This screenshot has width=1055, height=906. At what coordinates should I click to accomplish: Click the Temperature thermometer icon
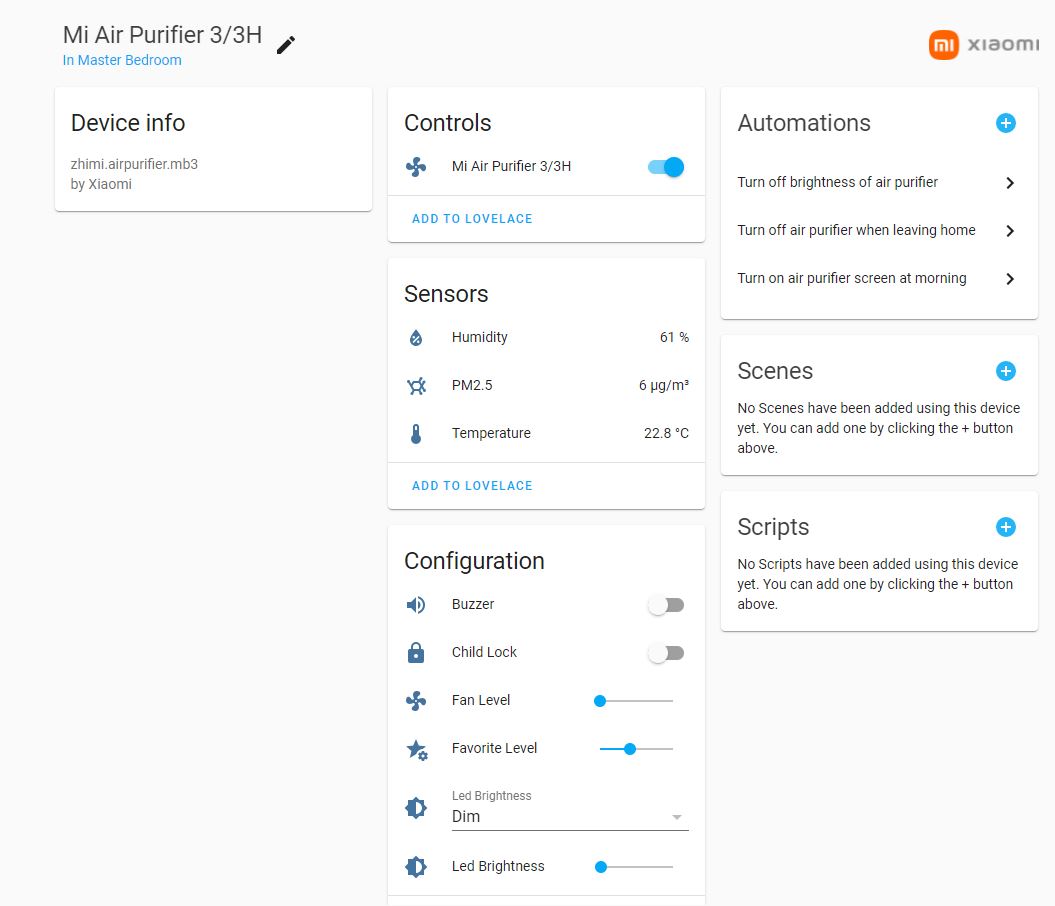coord(416,434)
